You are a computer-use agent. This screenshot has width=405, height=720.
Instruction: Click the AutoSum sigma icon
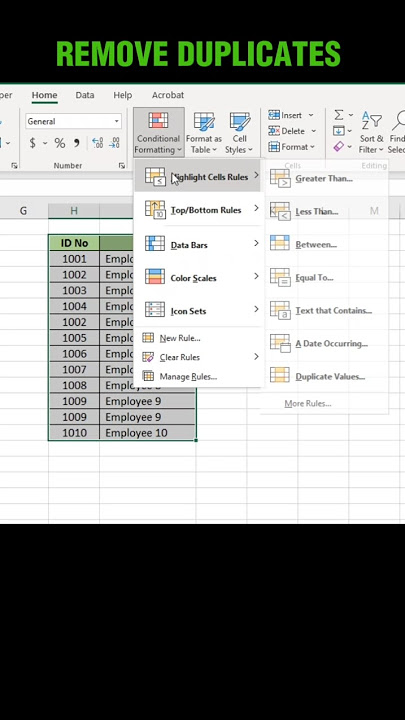(x=339, y=115)
